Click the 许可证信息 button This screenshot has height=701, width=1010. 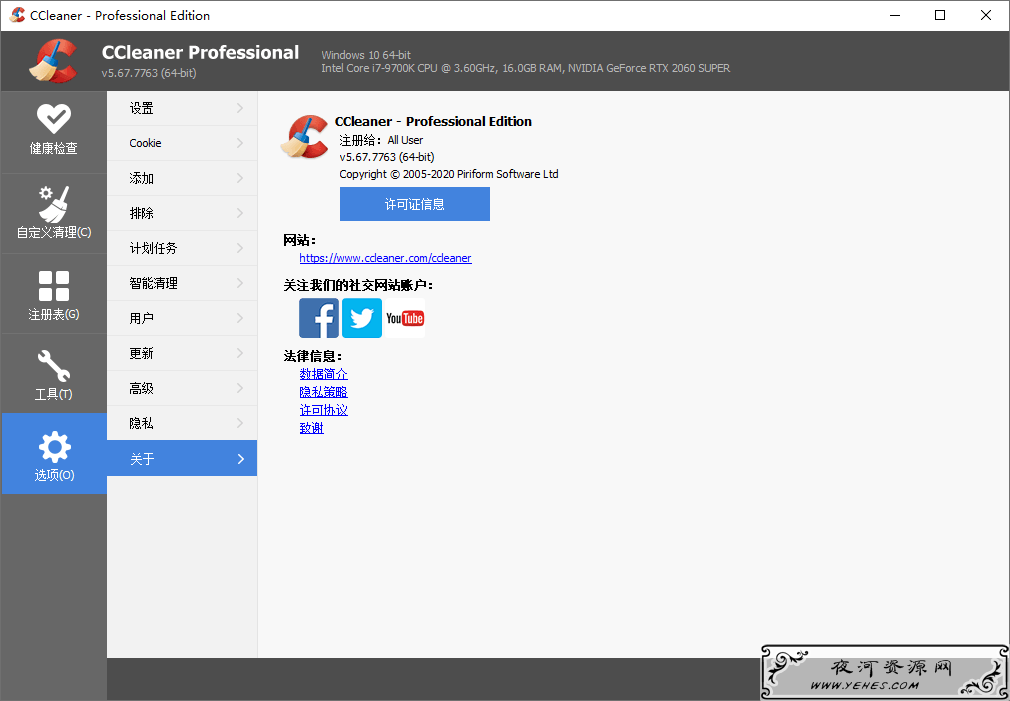[415, 204]
